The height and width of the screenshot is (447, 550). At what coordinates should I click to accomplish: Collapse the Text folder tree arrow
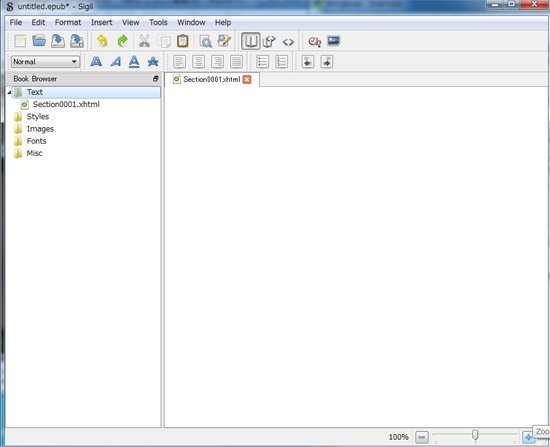[9, 92]
